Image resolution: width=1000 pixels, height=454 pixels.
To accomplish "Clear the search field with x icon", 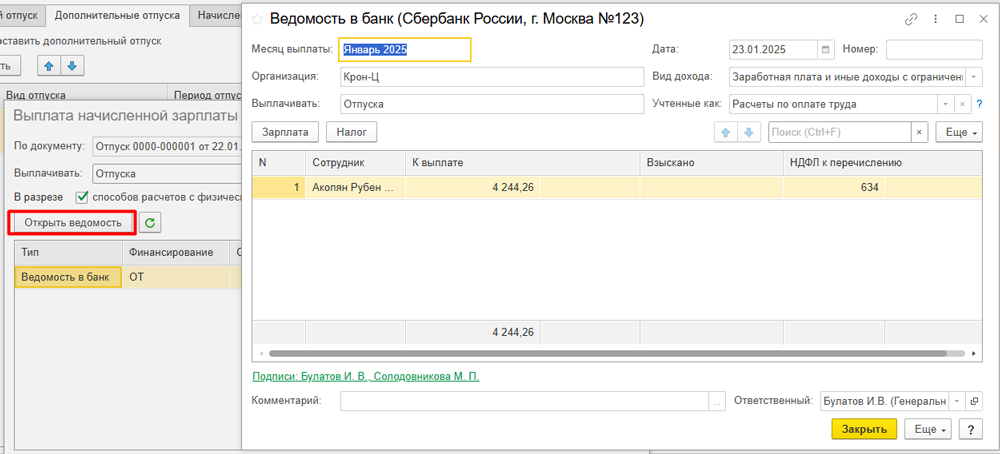I will pyautogui.click(x=919, y=132).
